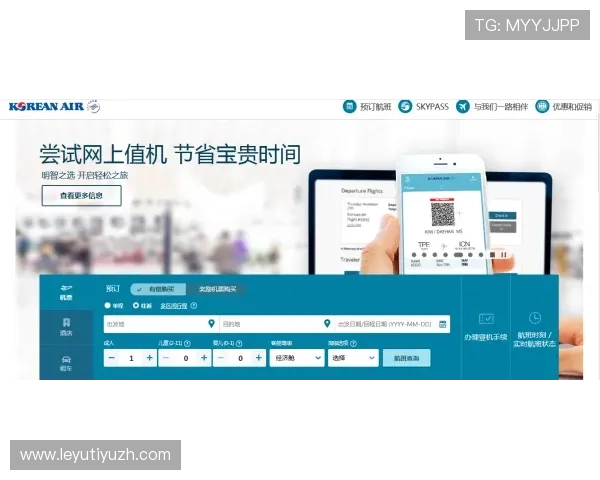This screenshot has width=600, height=480.
Task: Decrease the 儿童 child passenger count
Action: point(166,358)
